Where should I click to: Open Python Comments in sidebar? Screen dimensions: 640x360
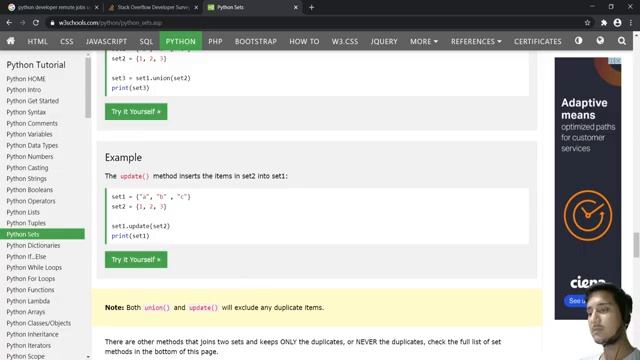pos(32,123)
